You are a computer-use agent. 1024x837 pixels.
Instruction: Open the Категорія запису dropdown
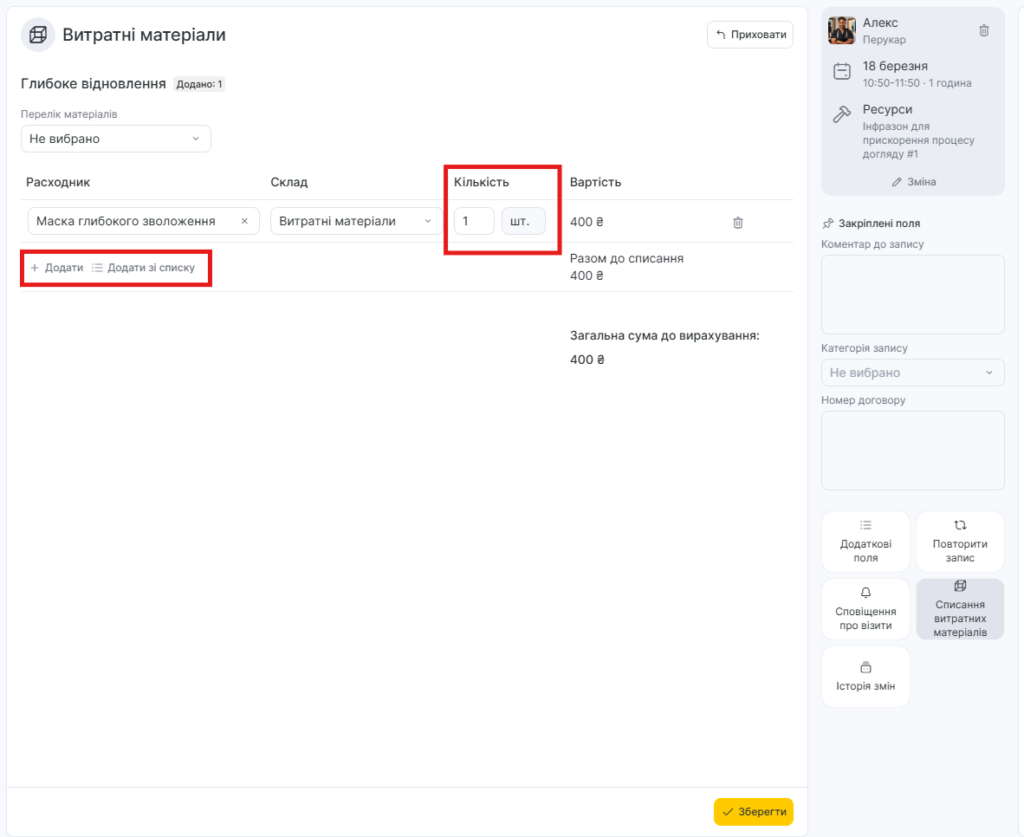[x=912, y=373]
